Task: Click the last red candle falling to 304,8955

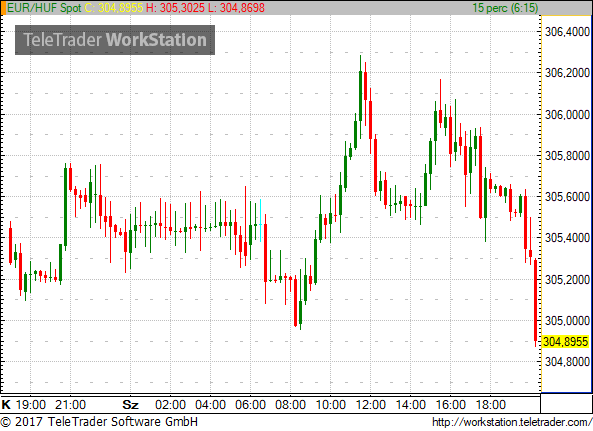Action: point(535,302)
